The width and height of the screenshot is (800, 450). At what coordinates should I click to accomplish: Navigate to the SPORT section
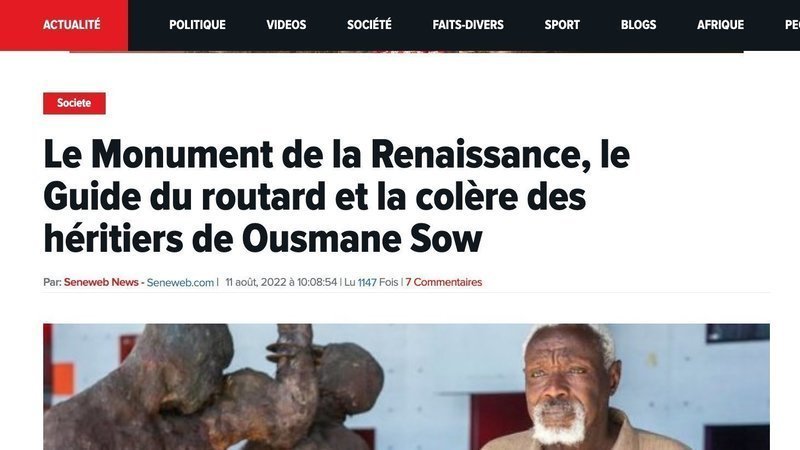point(562,25)
